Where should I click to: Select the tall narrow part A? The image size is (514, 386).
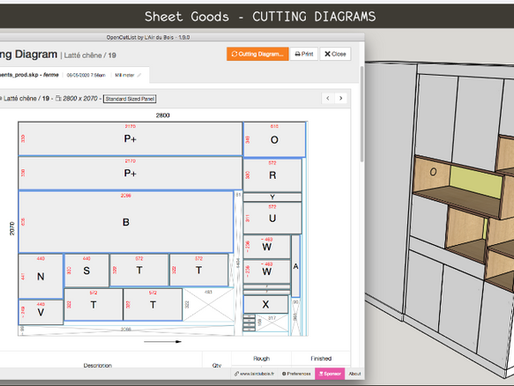(x=296, y=266)
